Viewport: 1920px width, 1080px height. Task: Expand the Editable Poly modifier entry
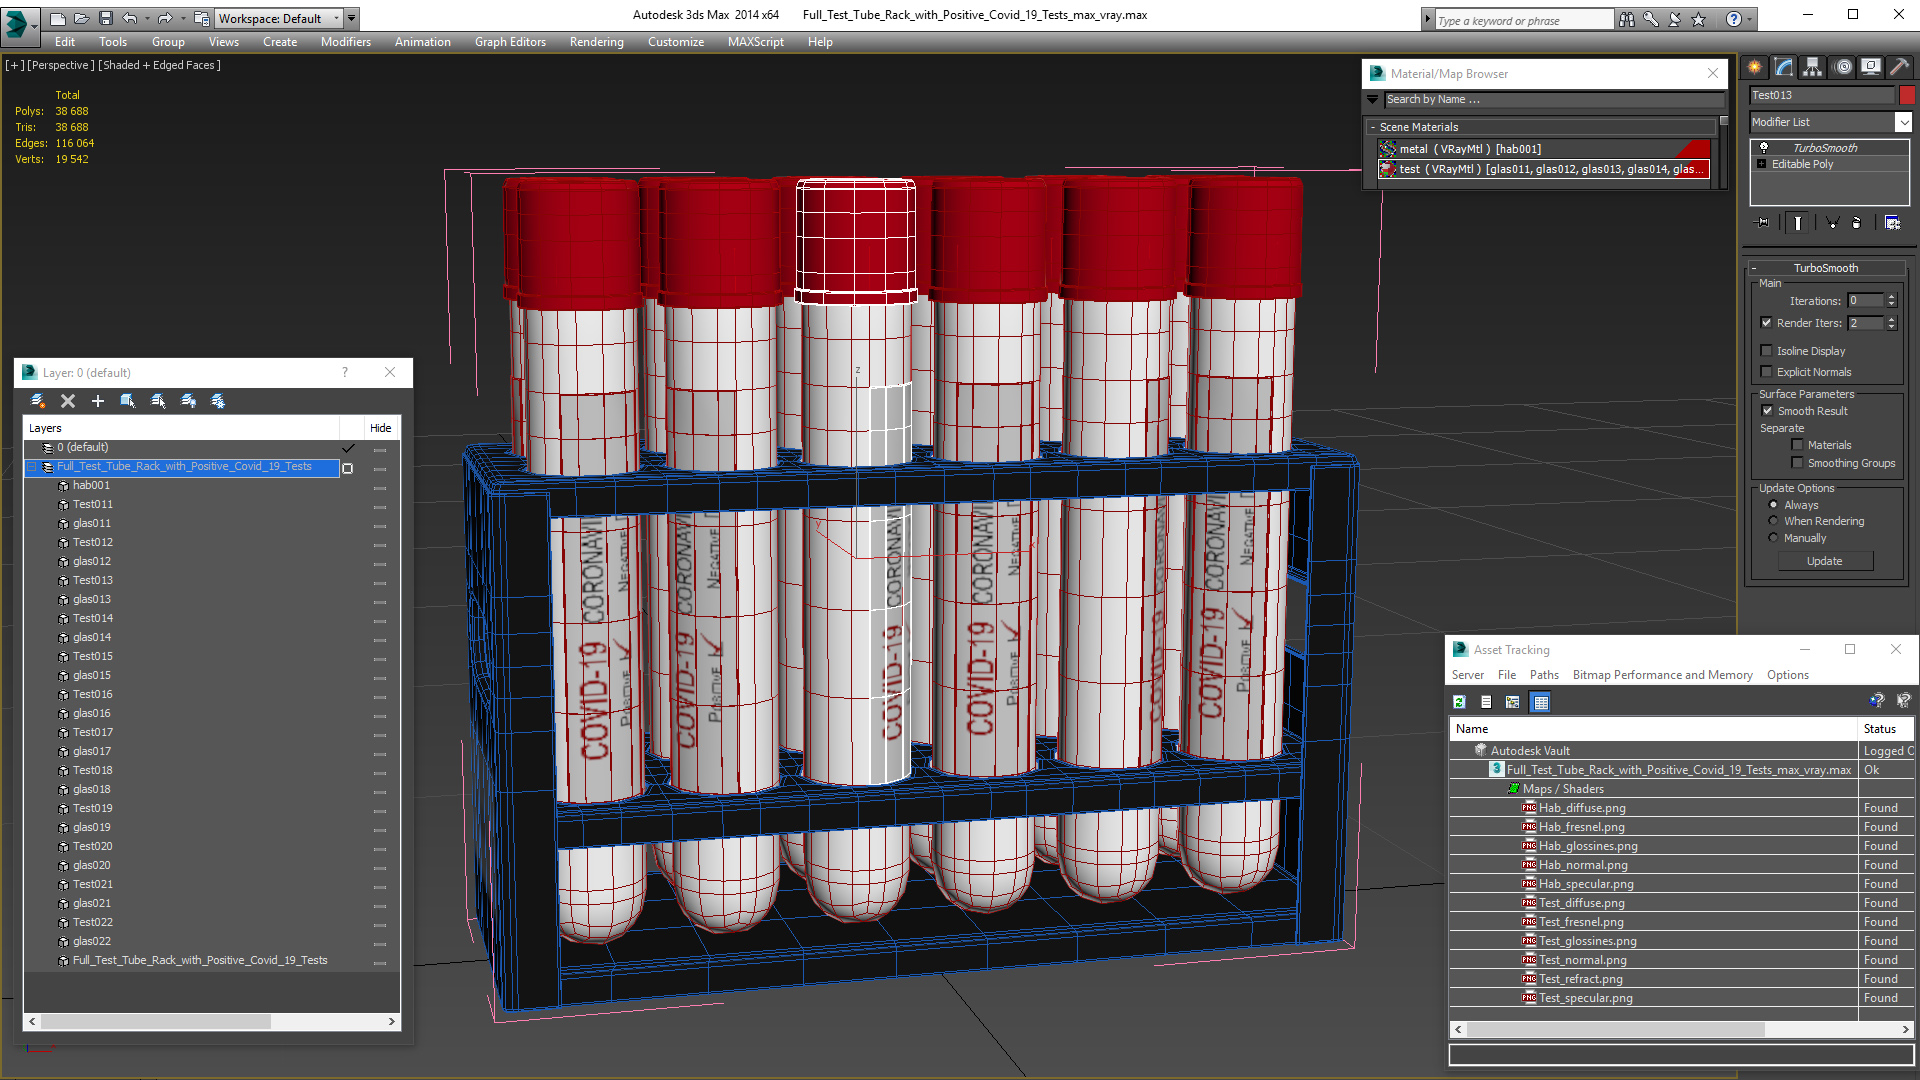point(1762,164)
